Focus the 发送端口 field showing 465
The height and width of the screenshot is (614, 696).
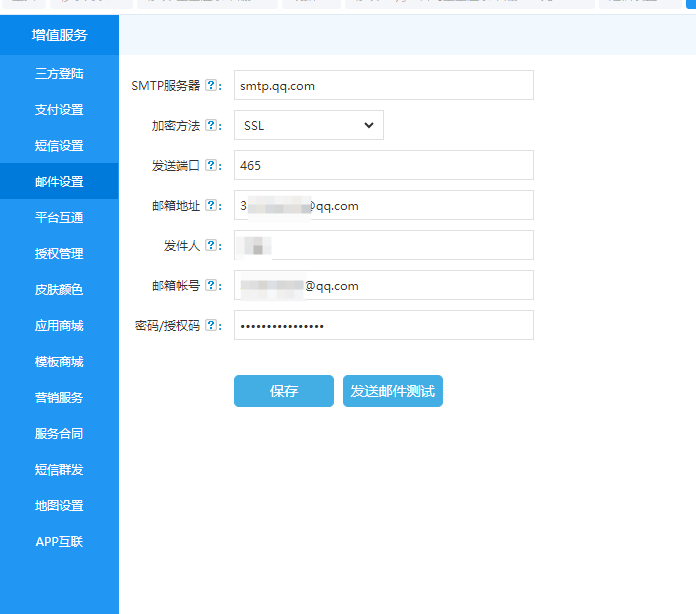[383, 165]
